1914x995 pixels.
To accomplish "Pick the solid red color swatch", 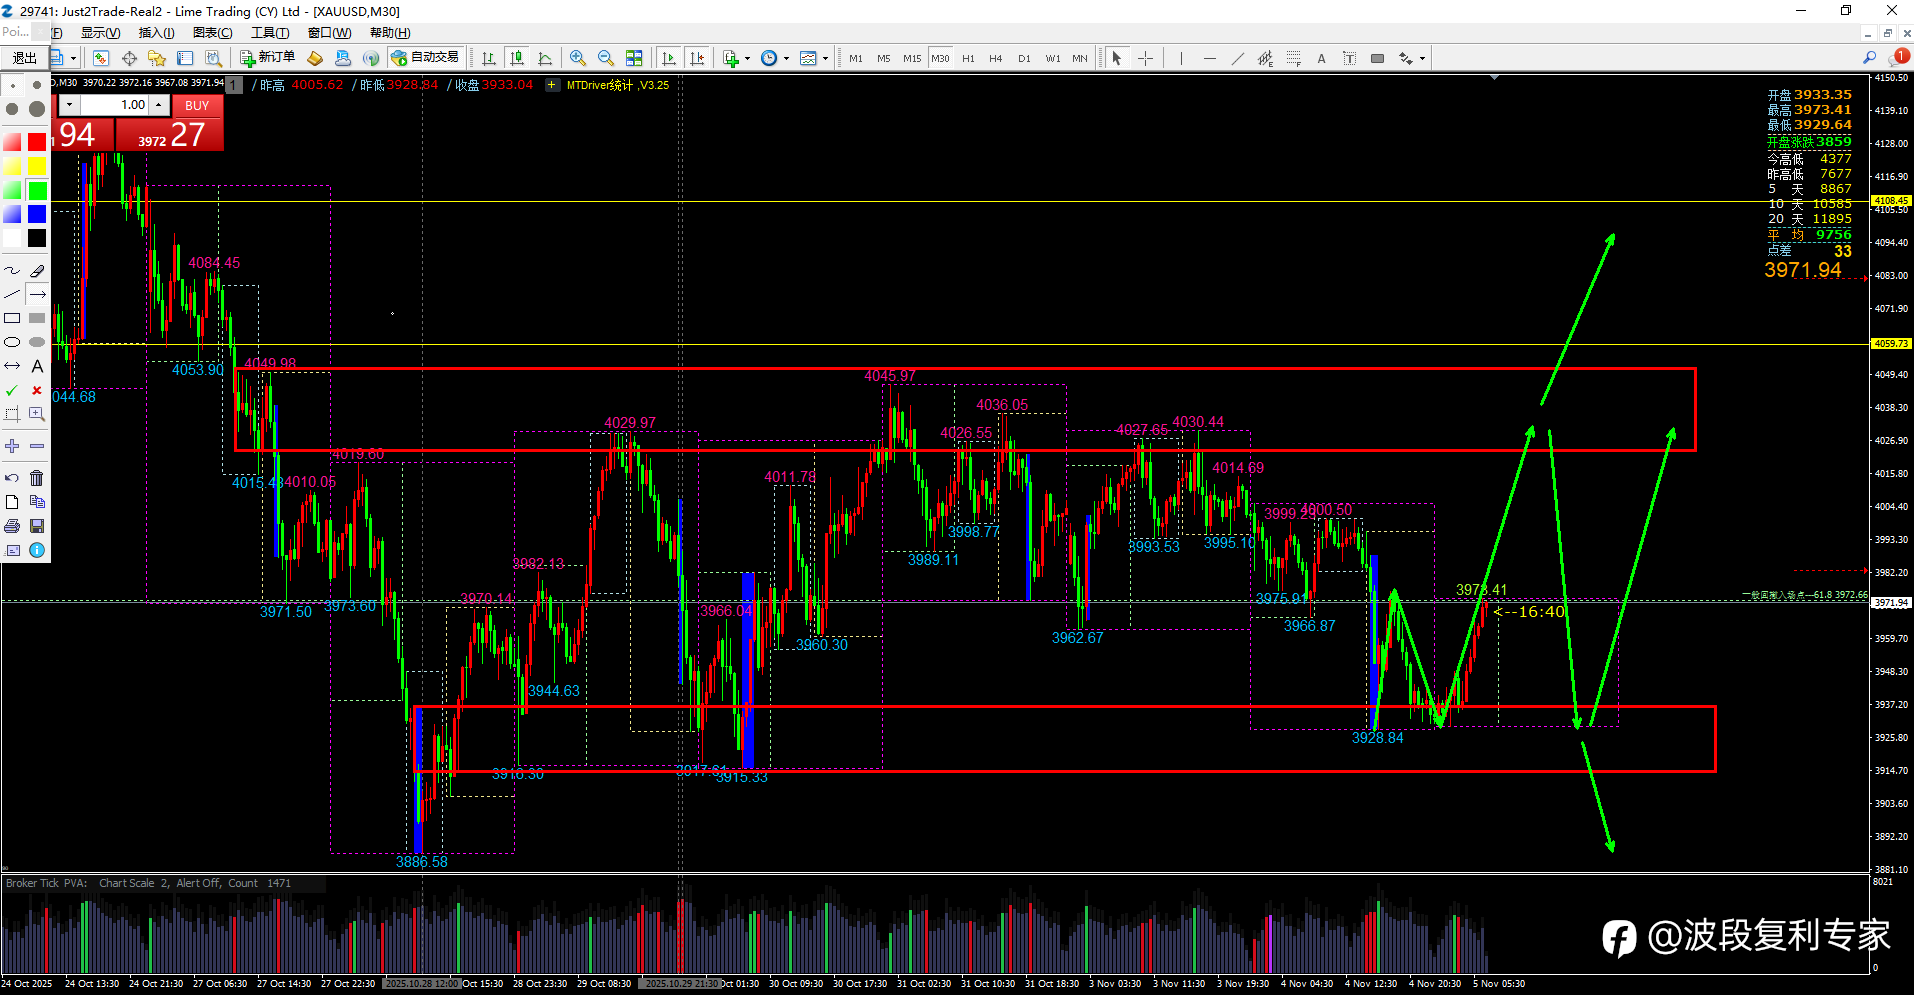I will (37, 142).
